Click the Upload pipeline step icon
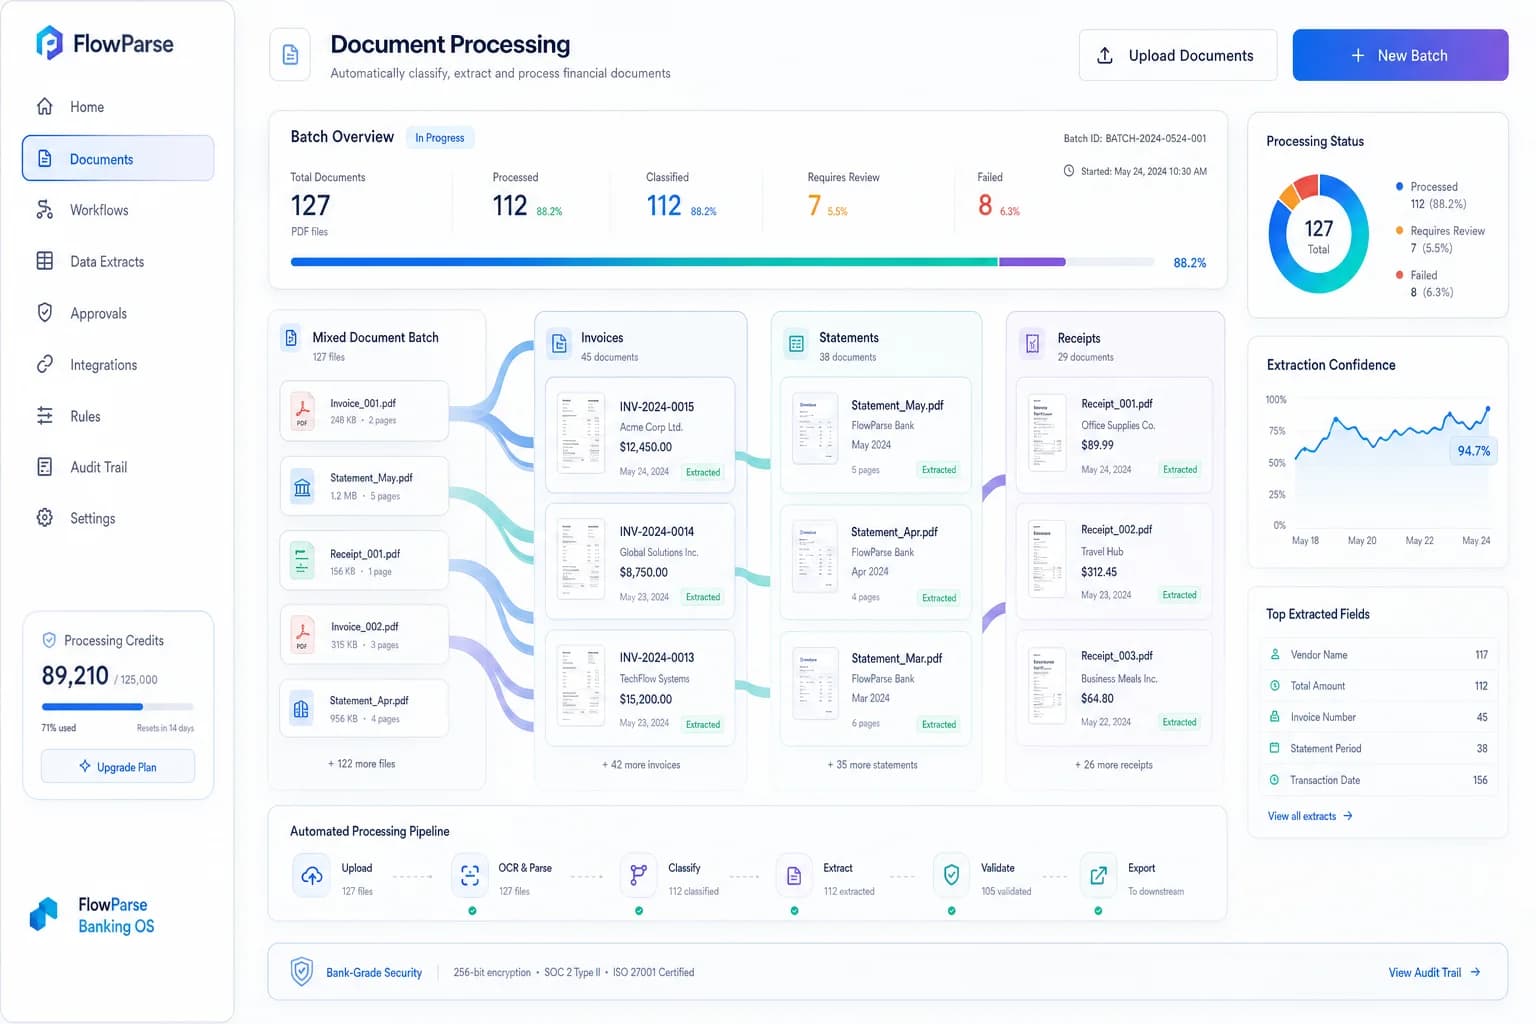Image resolution: width=1536 pixels, height=1024 pixels. tap(312, 876)
